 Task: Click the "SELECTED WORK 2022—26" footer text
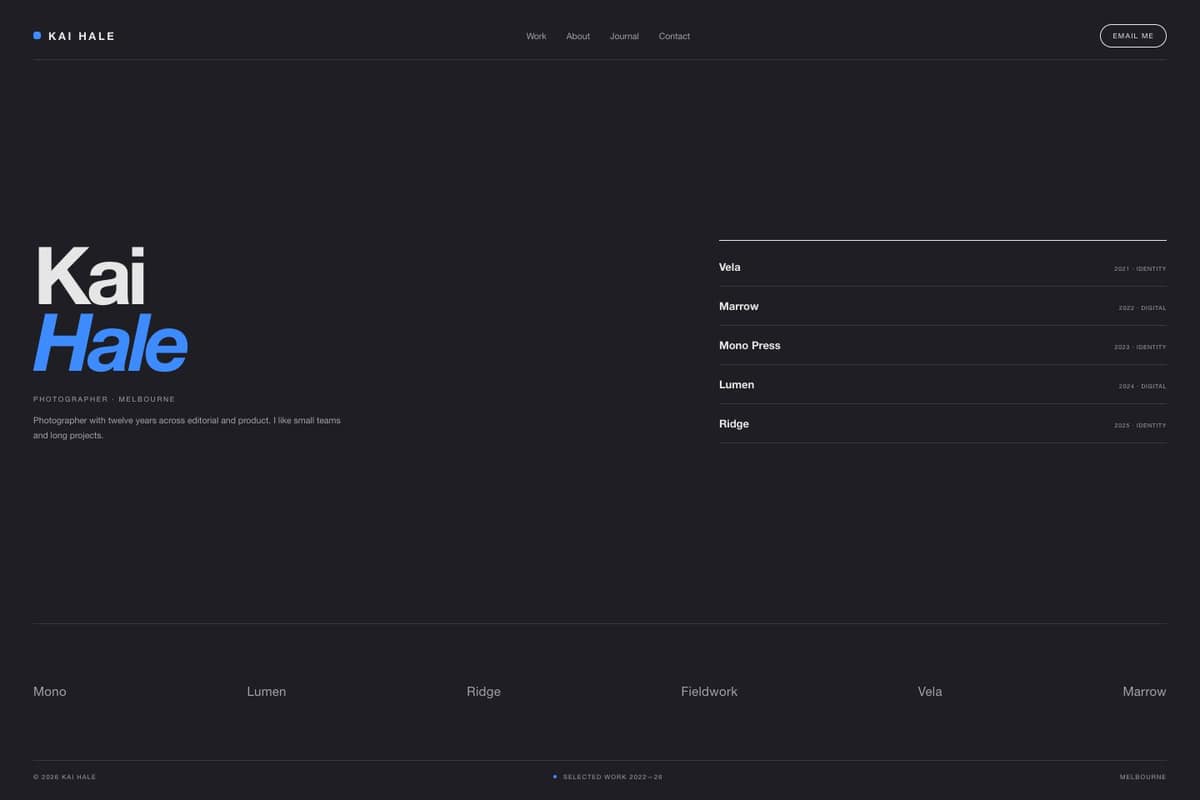[x=612, y=777]
